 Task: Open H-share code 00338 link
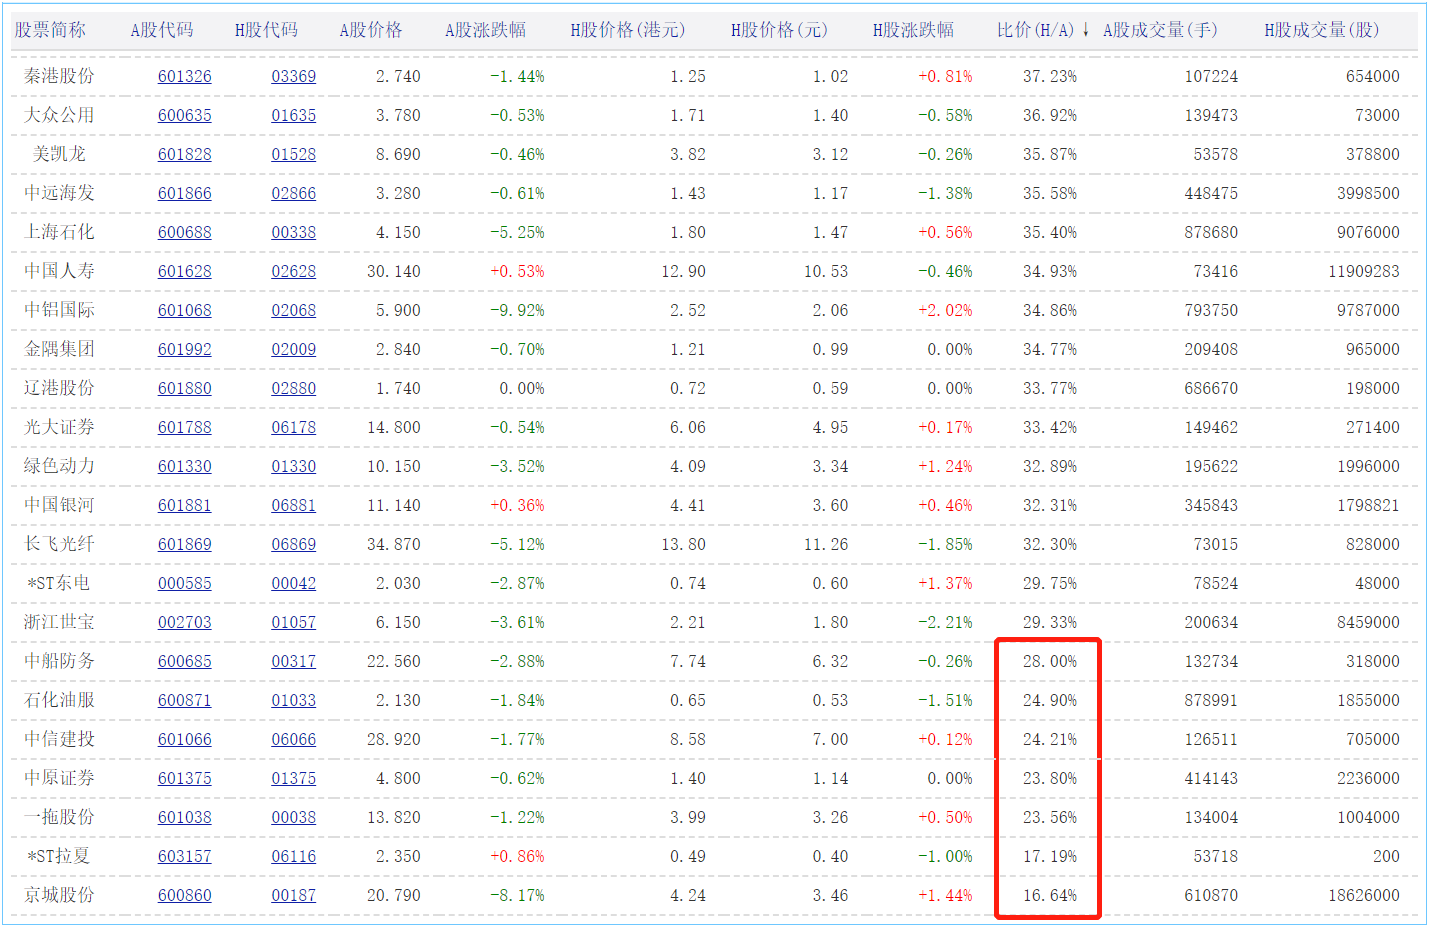[294, 232]
